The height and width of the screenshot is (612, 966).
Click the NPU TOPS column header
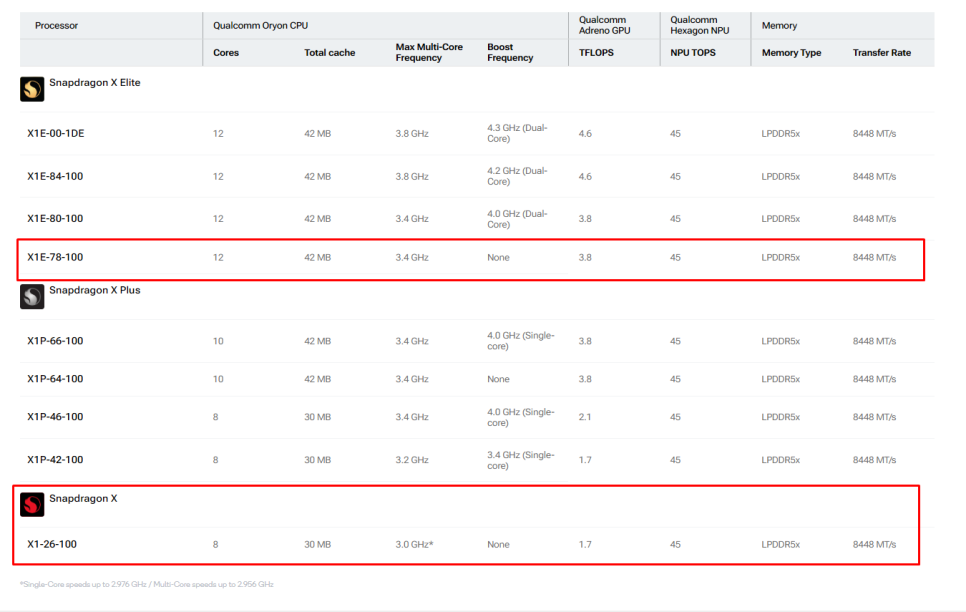(x=694, y=53)
